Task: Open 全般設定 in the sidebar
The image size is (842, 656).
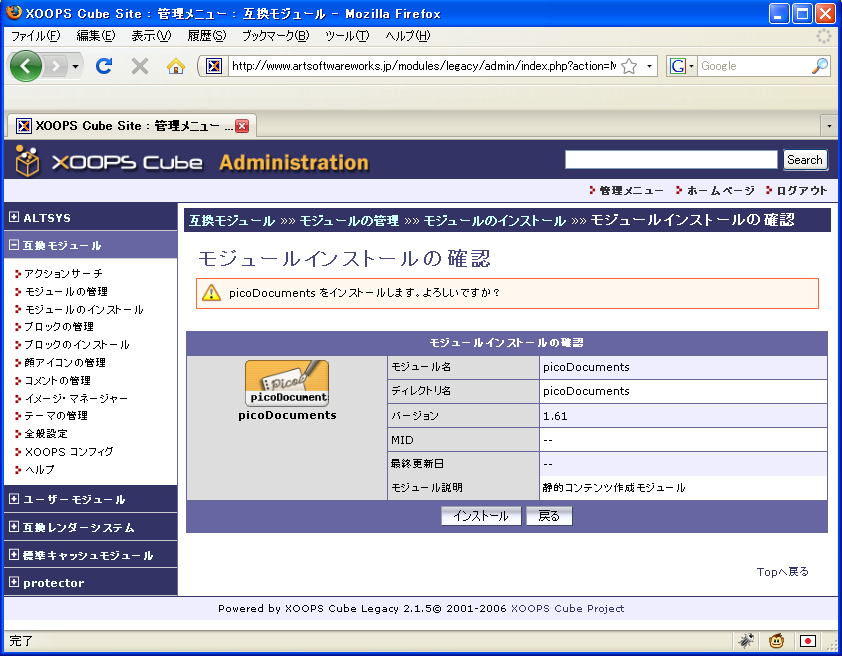Action: click(46, 434)
